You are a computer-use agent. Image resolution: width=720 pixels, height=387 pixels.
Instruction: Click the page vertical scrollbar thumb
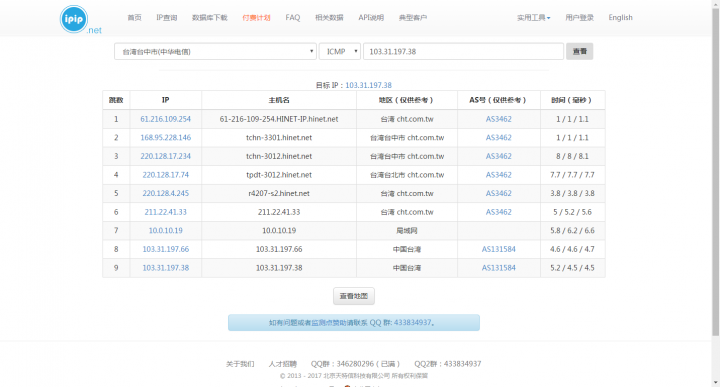coord(715,172)
